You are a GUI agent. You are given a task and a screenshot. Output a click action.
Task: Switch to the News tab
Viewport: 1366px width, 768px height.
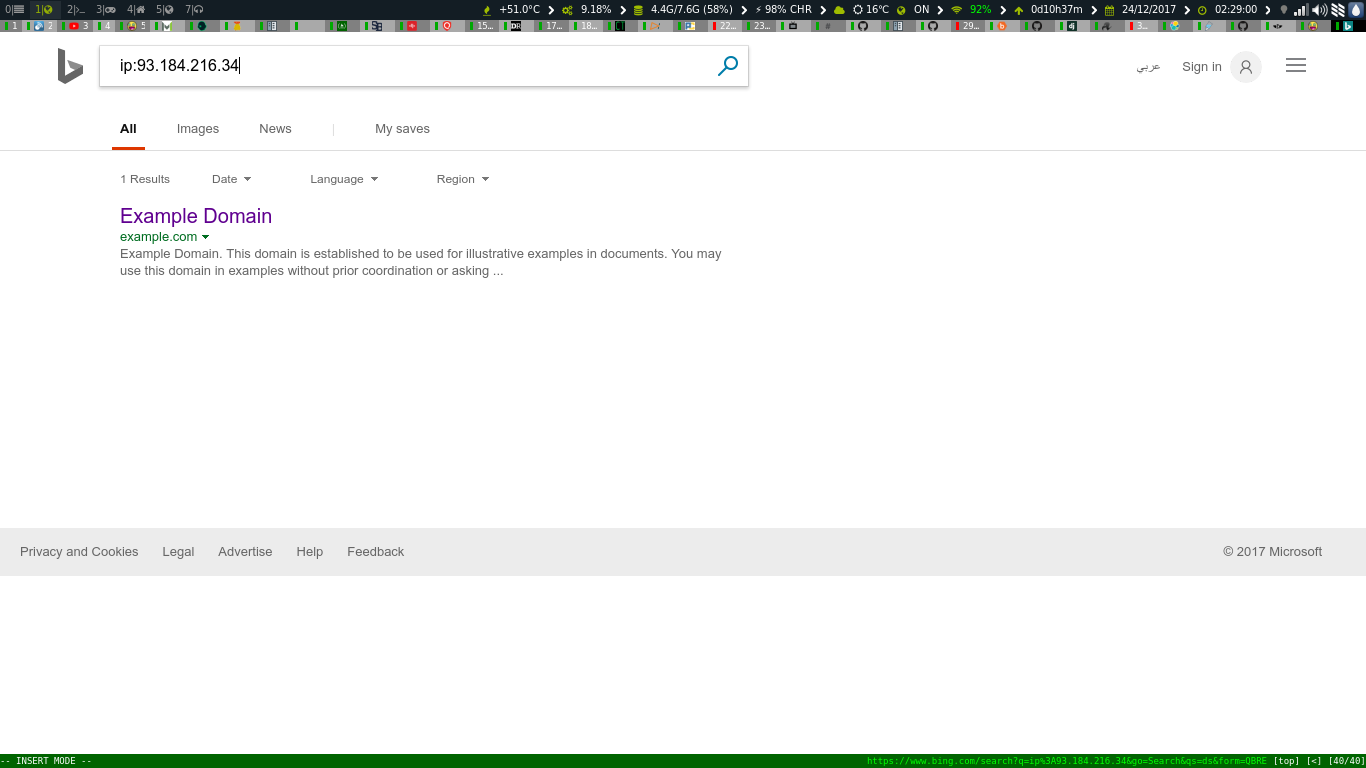click(275, 129)
